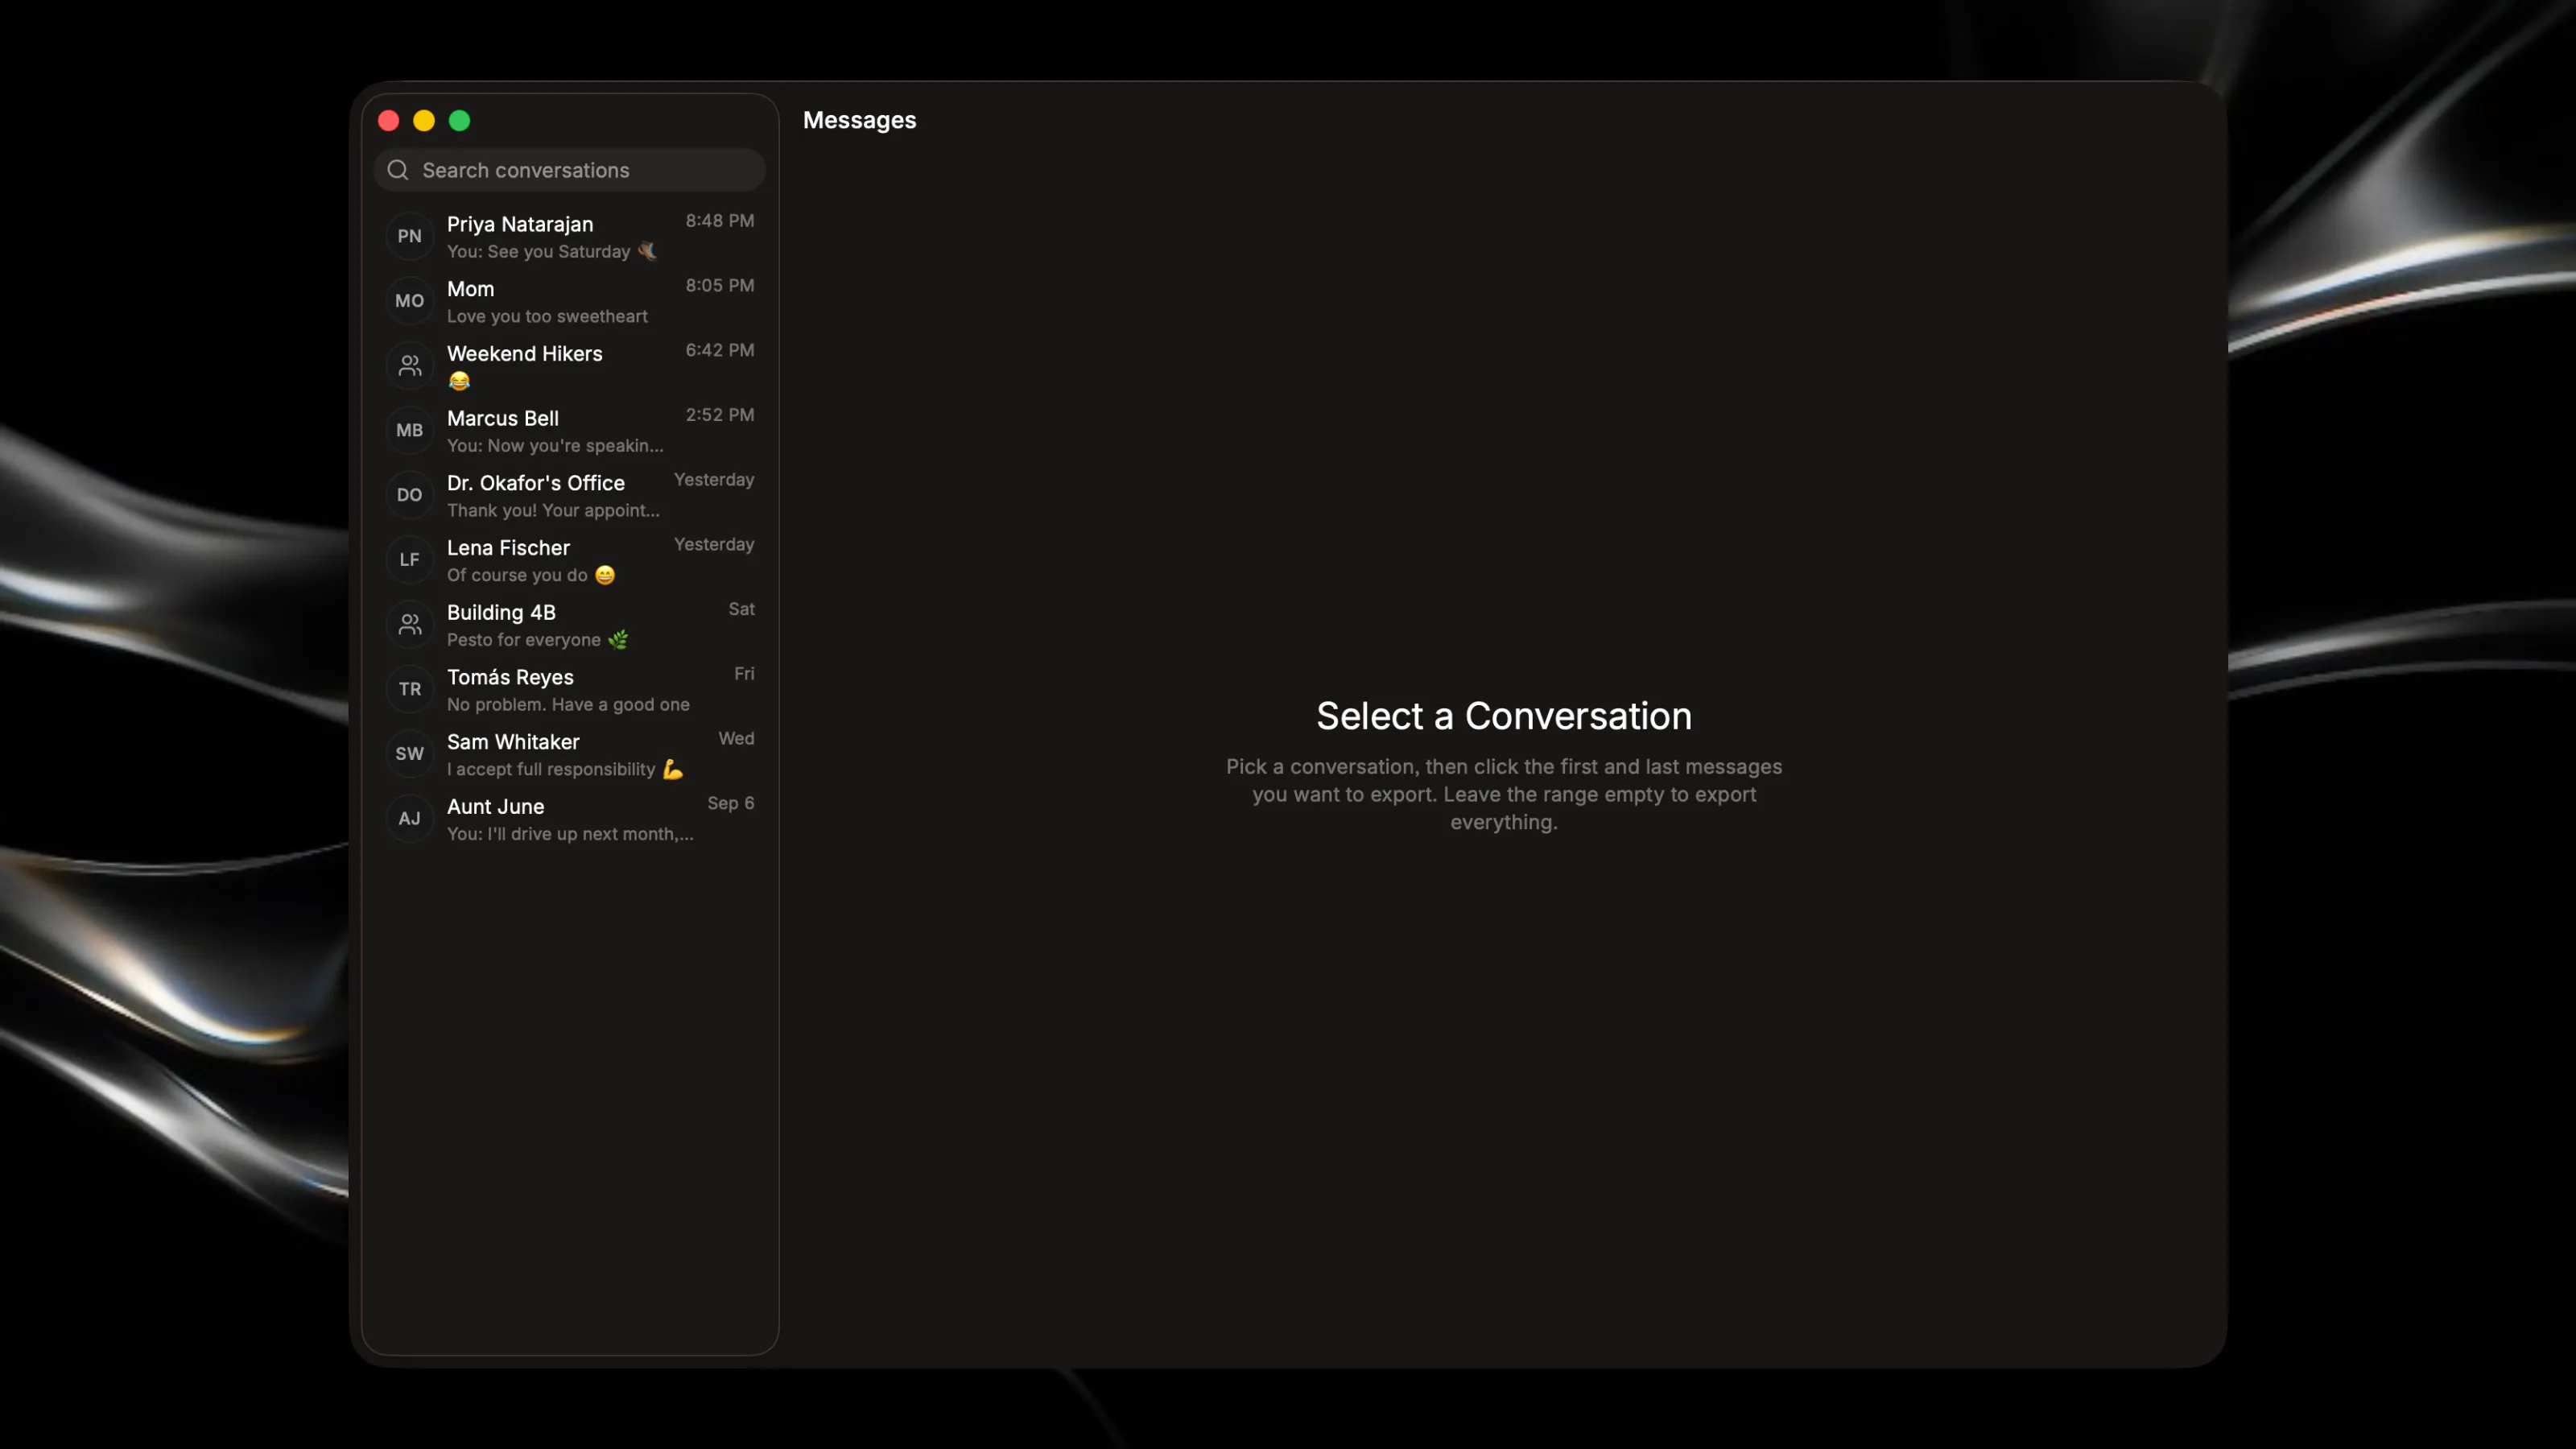Open the Aunt June conversation
This screenshot has width=2576, height=1449.
click(x=570, y=819)
